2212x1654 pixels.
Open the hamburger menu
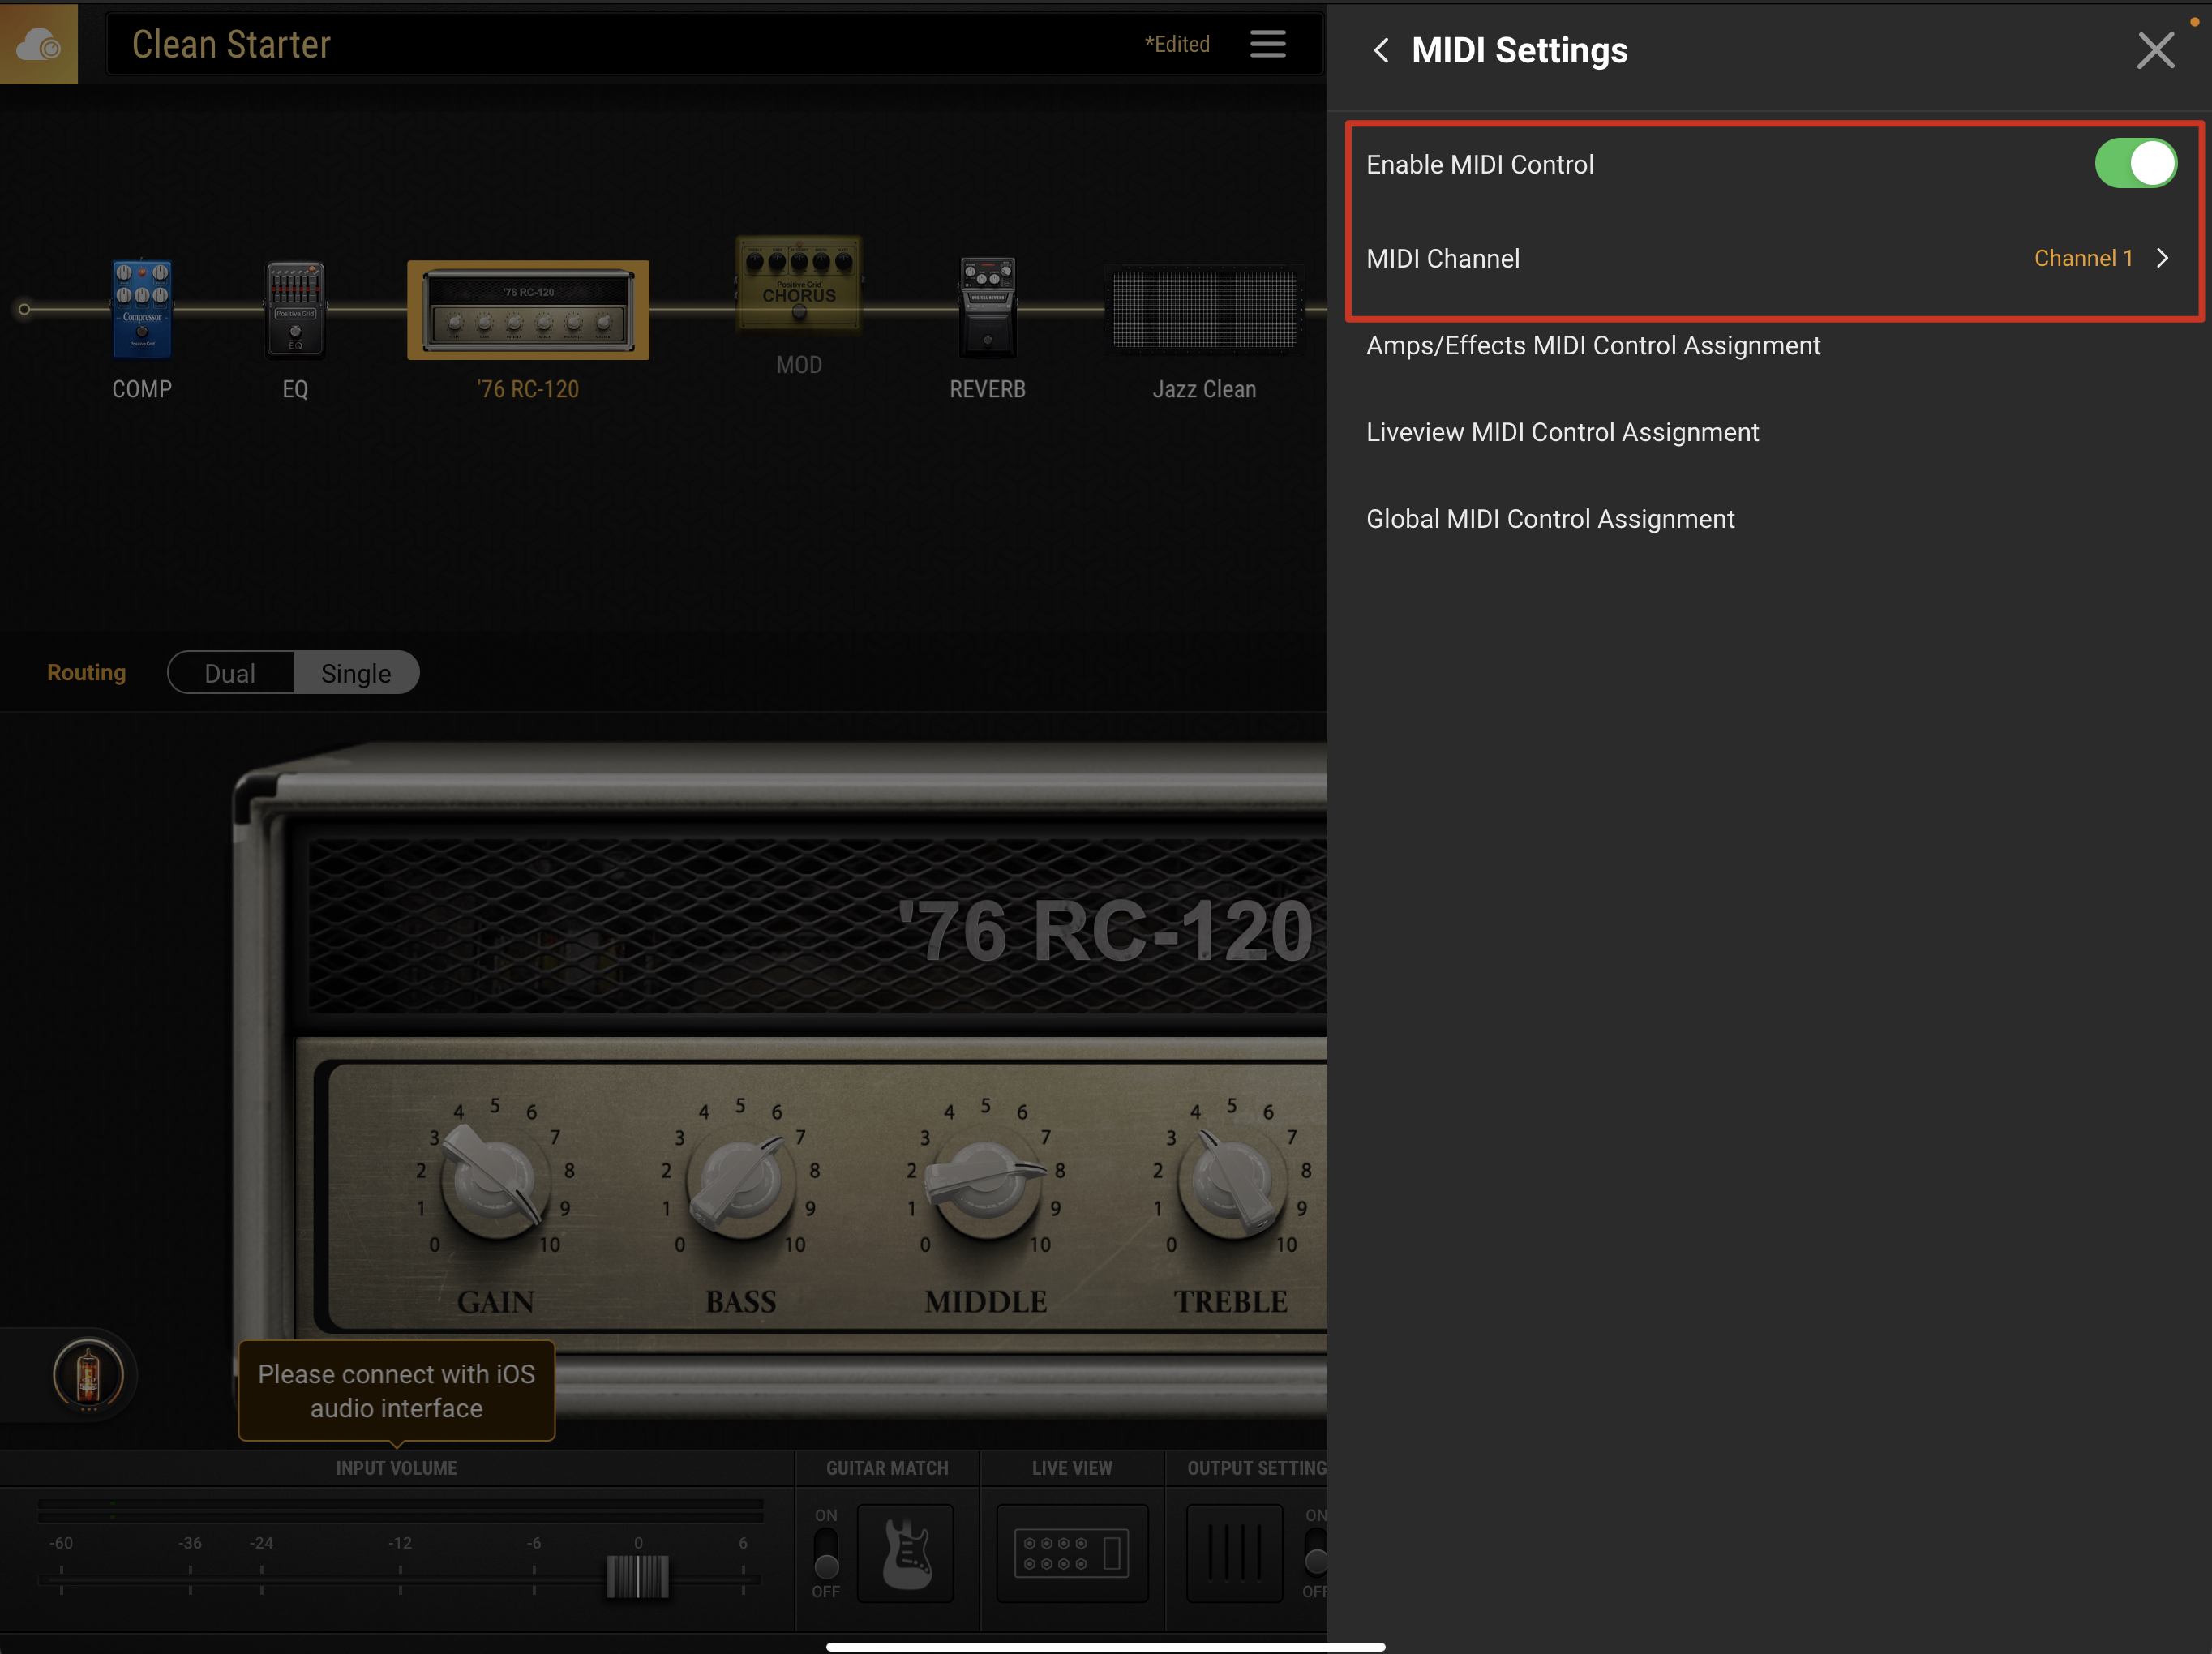pos(1267,43)
